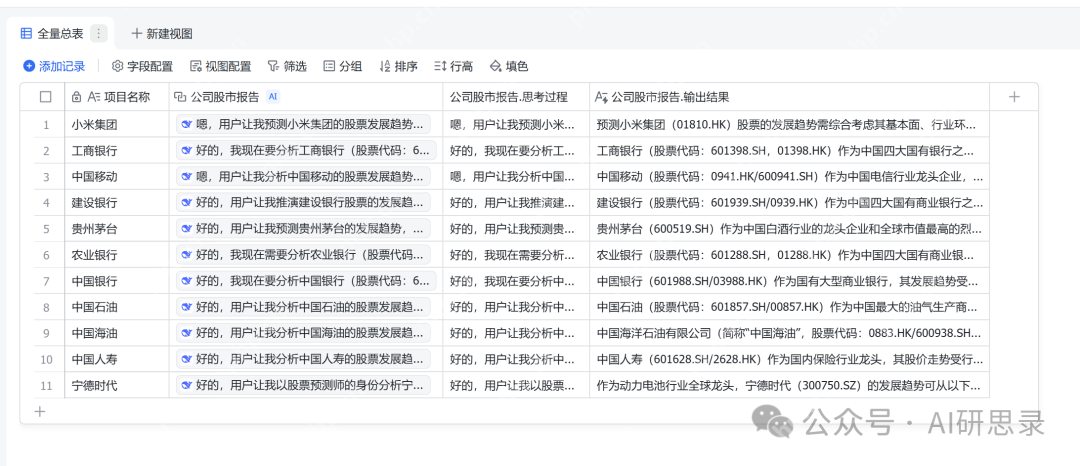This screenshot has height=466, width=1080.
Task: Click row number 1
Action: click(x=46, y=125)
